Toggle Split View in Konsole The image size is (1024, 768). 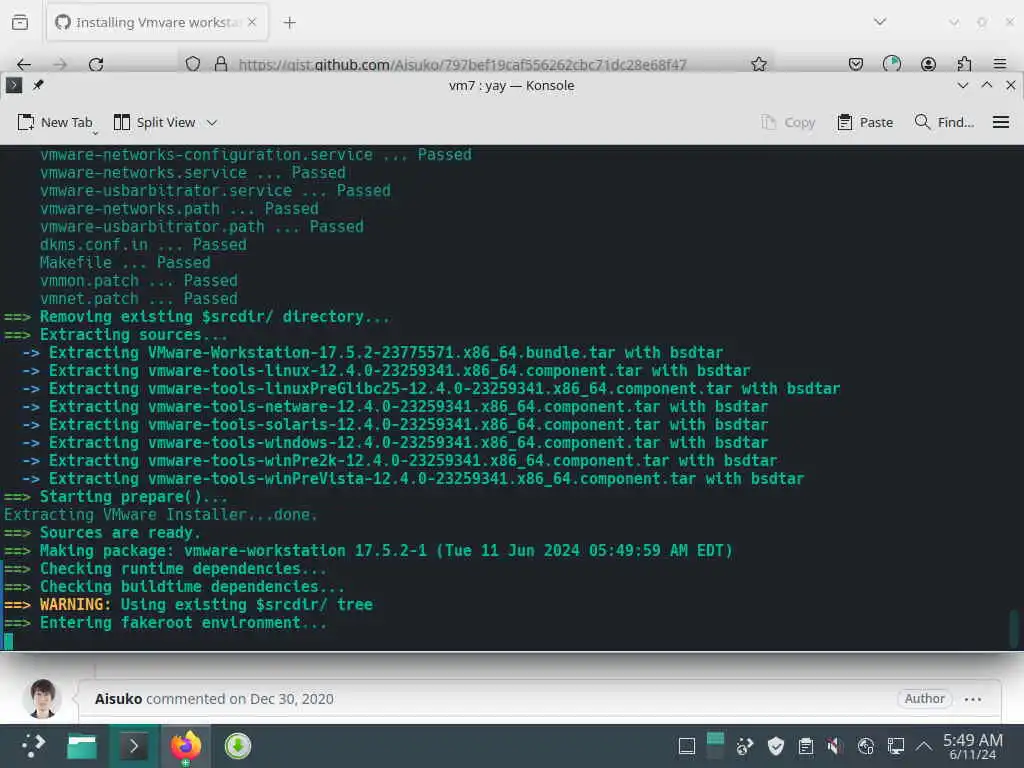[155, 122]
